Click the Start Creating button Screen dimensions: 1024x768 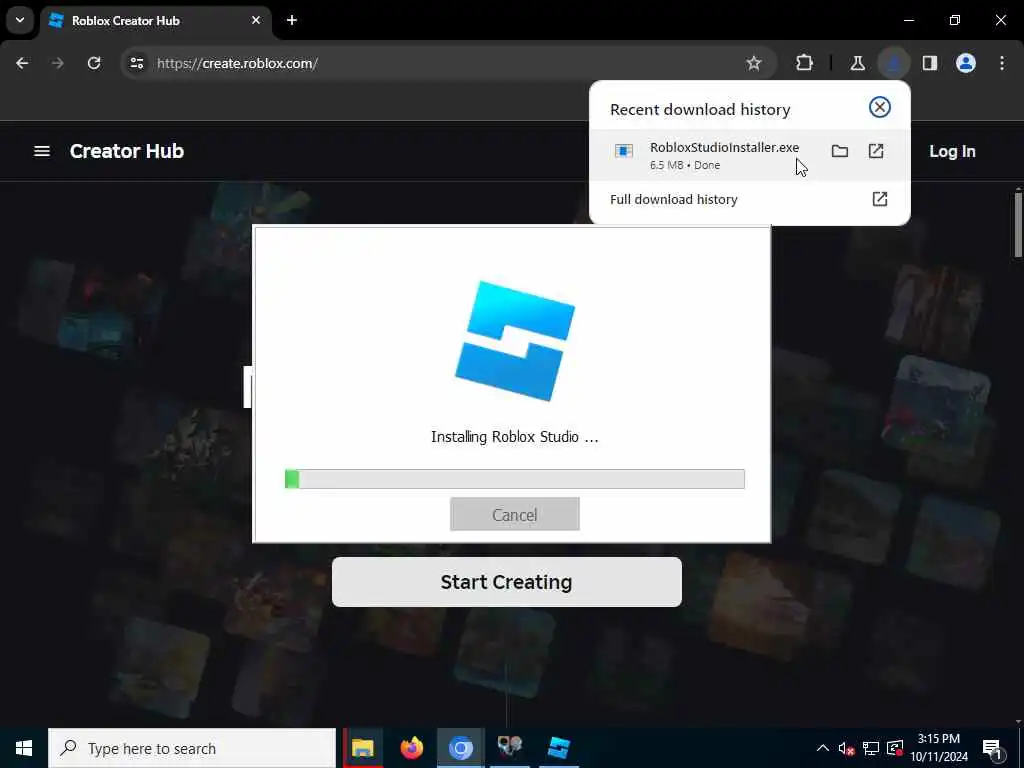click(x=507, y=582)
